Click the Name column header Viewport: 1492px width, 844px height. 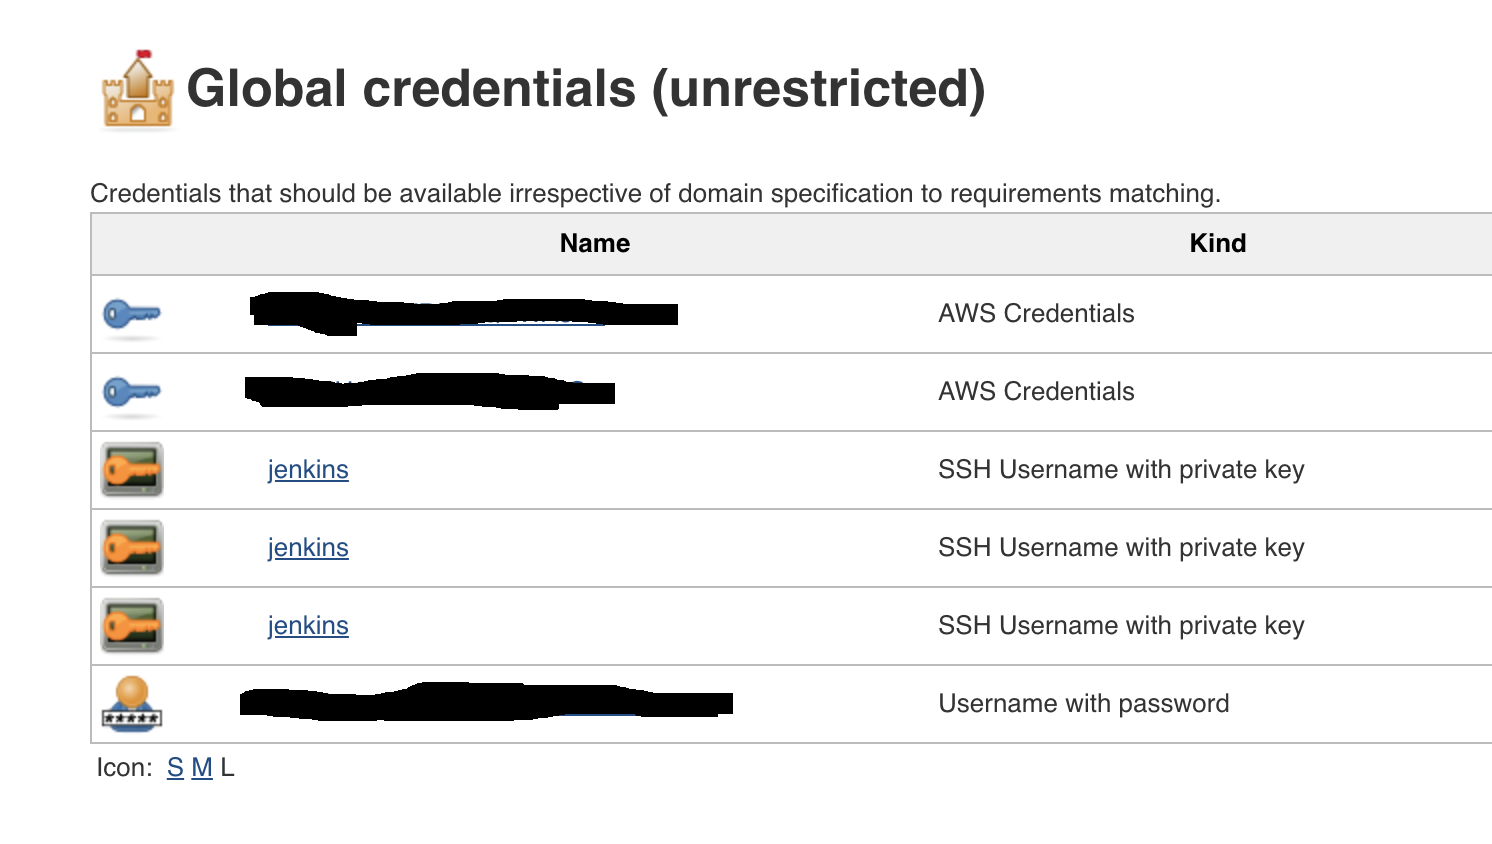coord(595,244)
